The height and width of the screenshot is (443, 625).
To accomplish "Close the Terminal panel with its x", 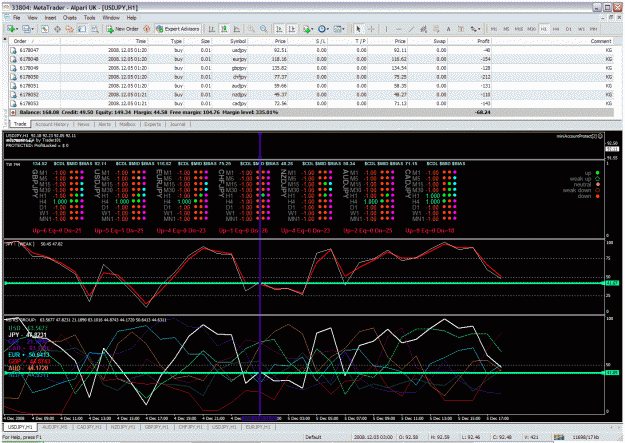I will coord(5,39).
